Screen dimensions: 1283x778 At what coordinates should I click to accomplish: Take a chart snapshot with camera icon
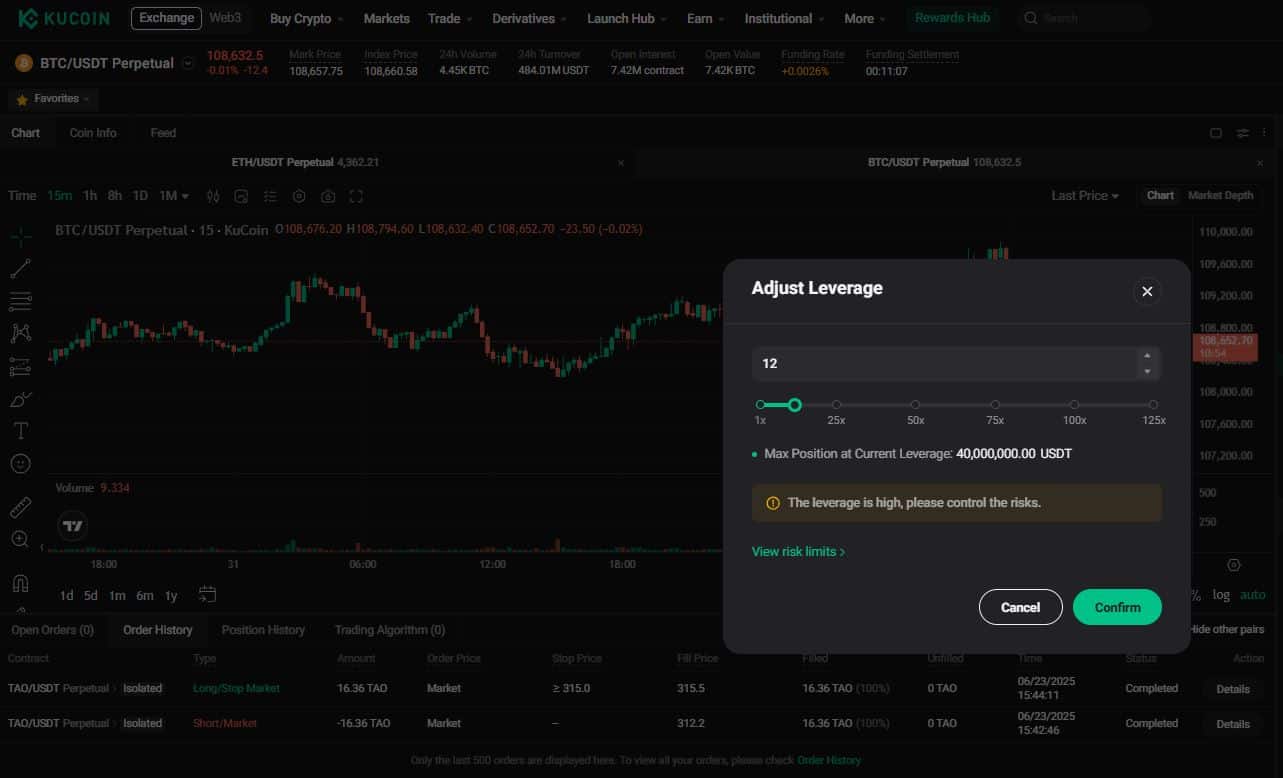tap(327, 196)
